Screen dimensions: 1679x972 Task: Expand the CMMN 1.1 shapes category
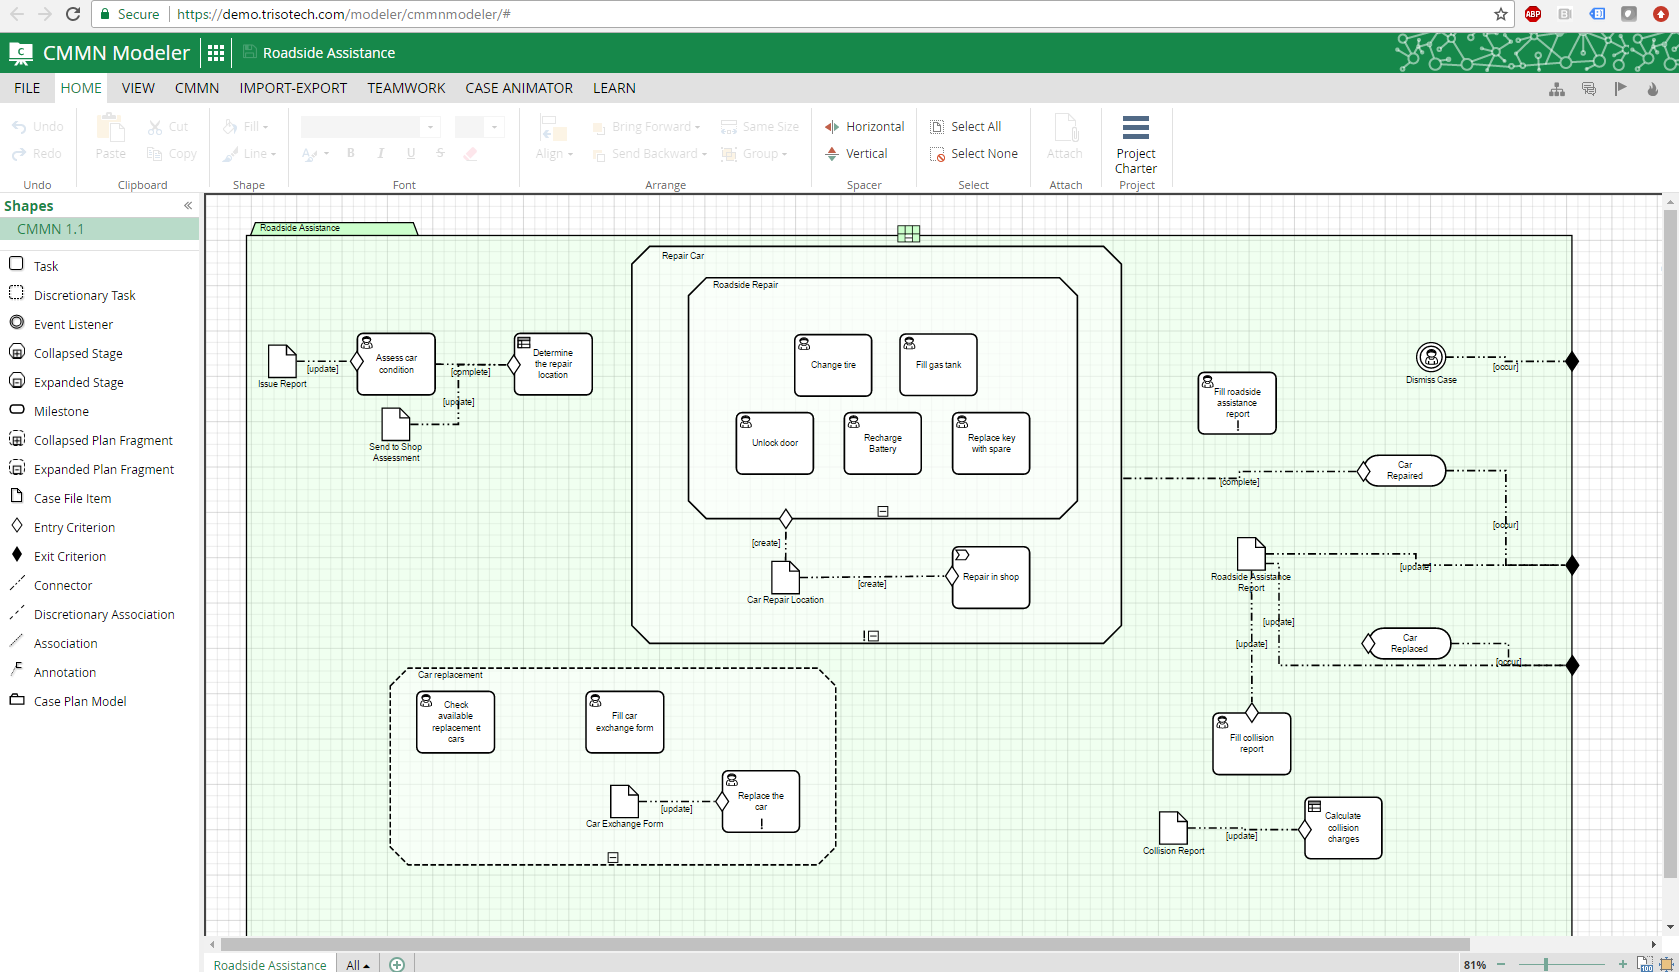tap(100, 229)
